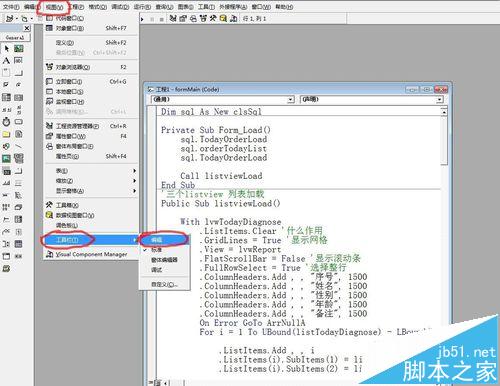Viewport: 500px width, 386px height.
Task: Select the Frame control in toolbox
Action: (x=6, y=73)
